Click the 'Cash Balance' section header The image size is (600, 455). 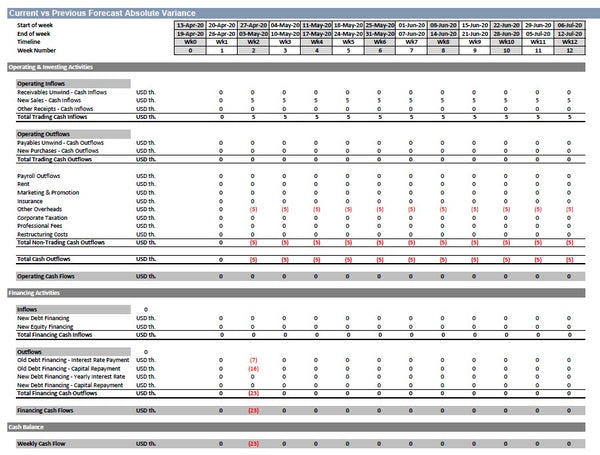(x=27, y=427)
